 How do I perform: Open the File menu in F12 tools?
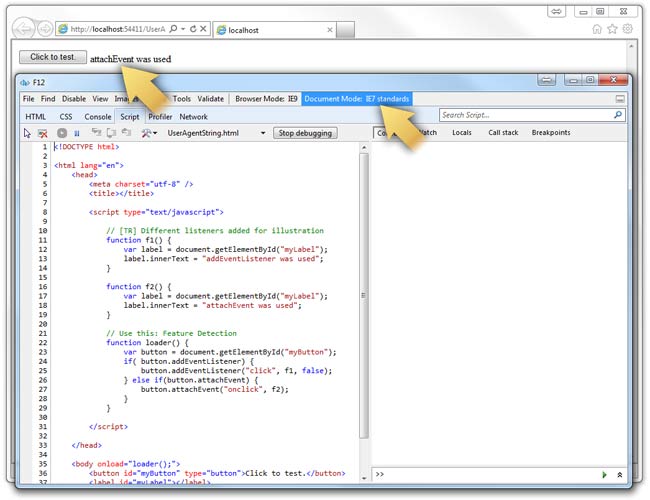click(x=29, y=99)
